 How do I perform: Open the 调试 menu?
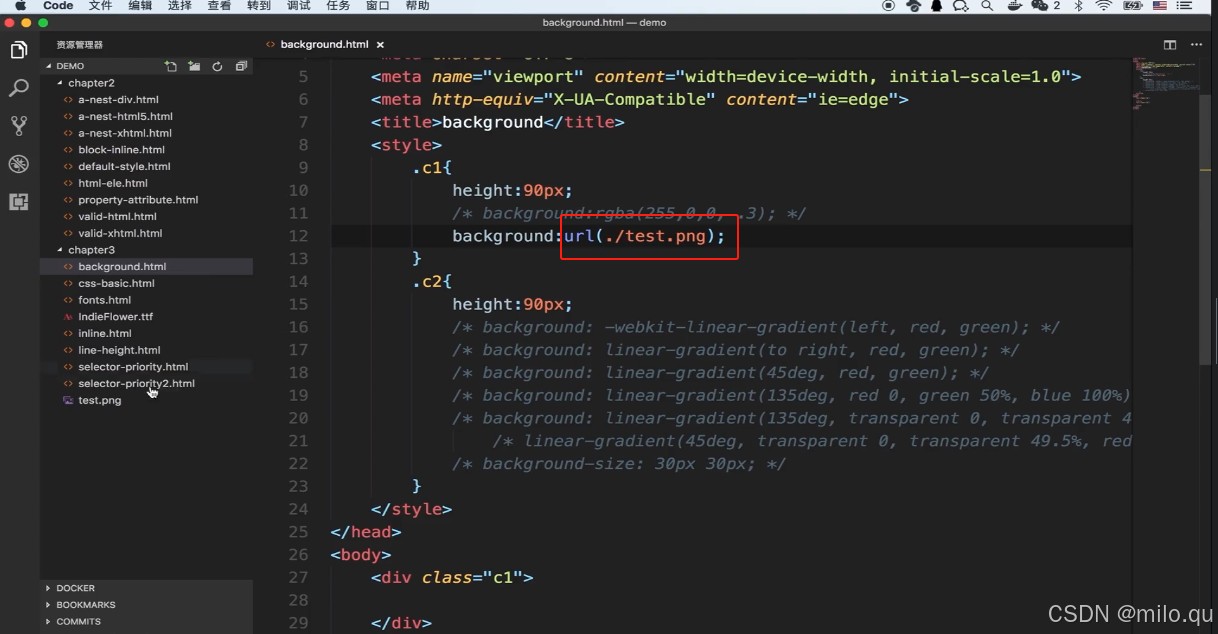(x=299, y=6)
